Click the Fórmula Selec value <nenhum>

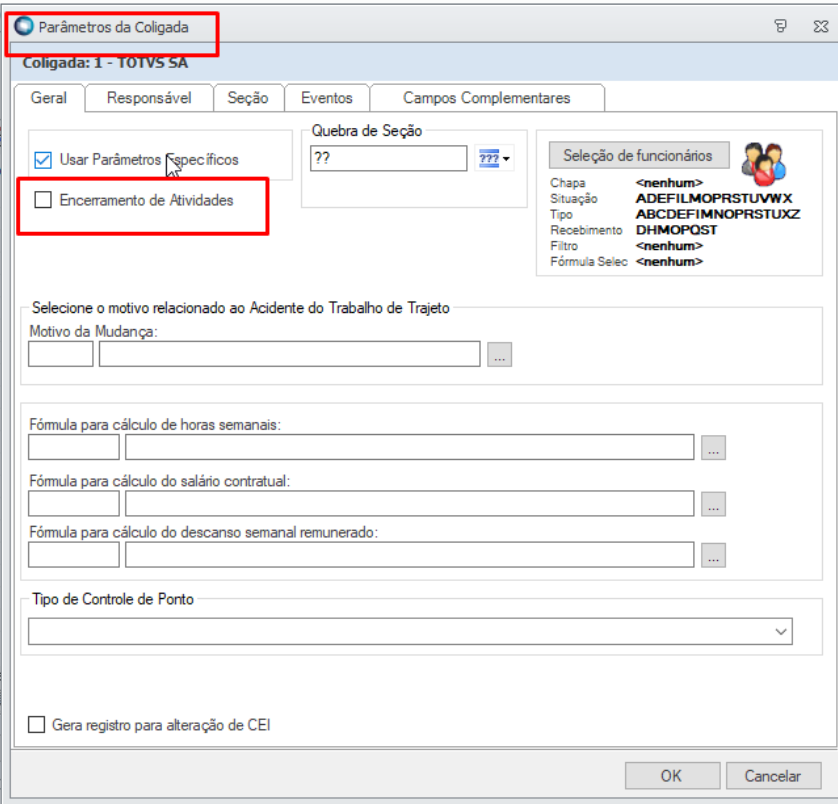coord(669,261)
